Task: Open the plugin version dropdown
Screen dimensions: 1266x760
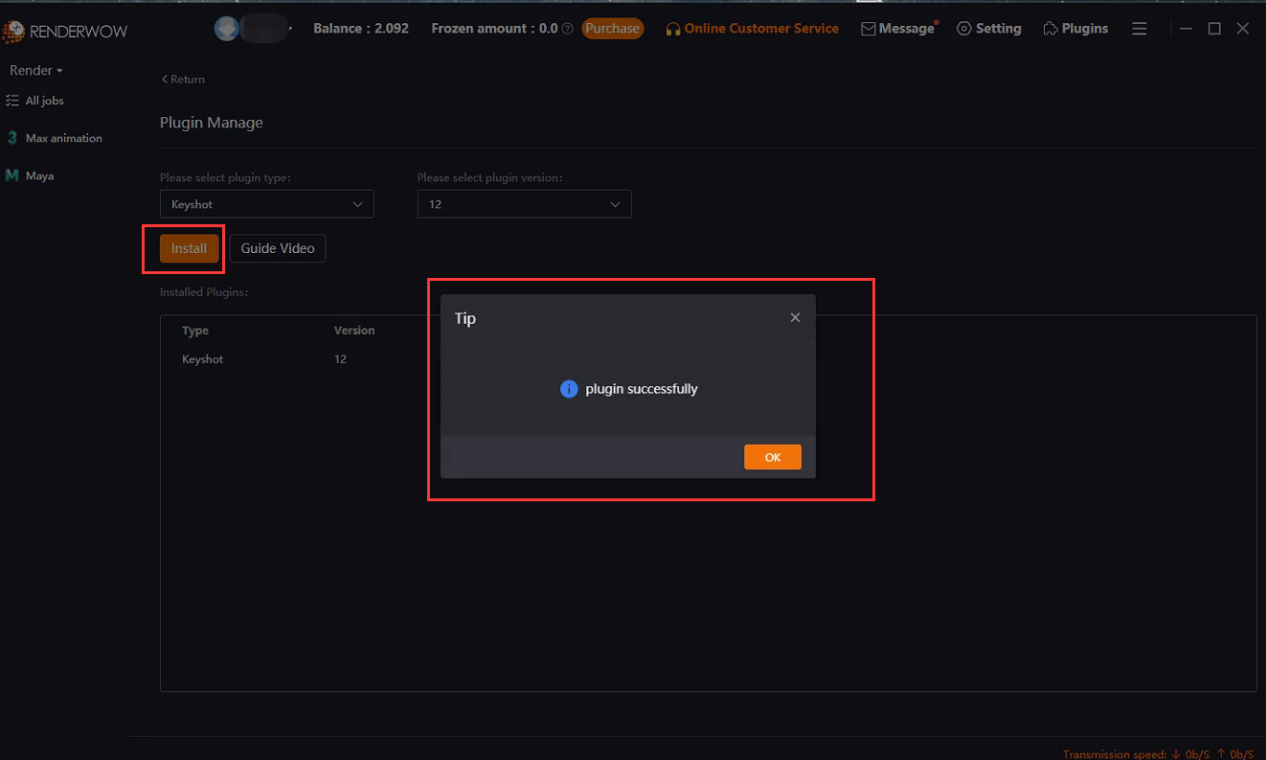Action: pyautogui.click(x=524, y=203)
